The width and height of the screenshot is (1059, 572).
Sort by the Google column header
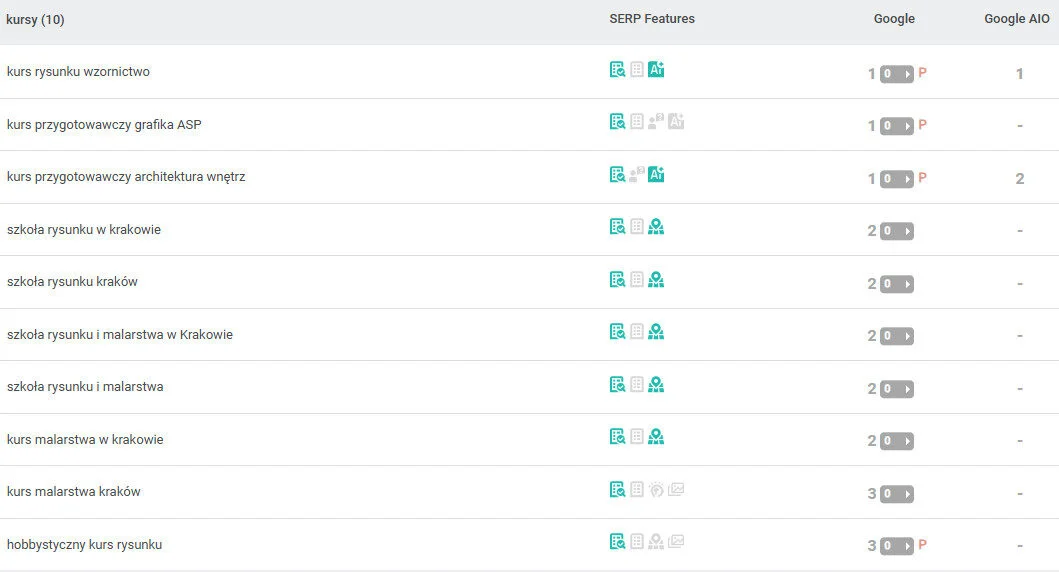tap(894, 19)
